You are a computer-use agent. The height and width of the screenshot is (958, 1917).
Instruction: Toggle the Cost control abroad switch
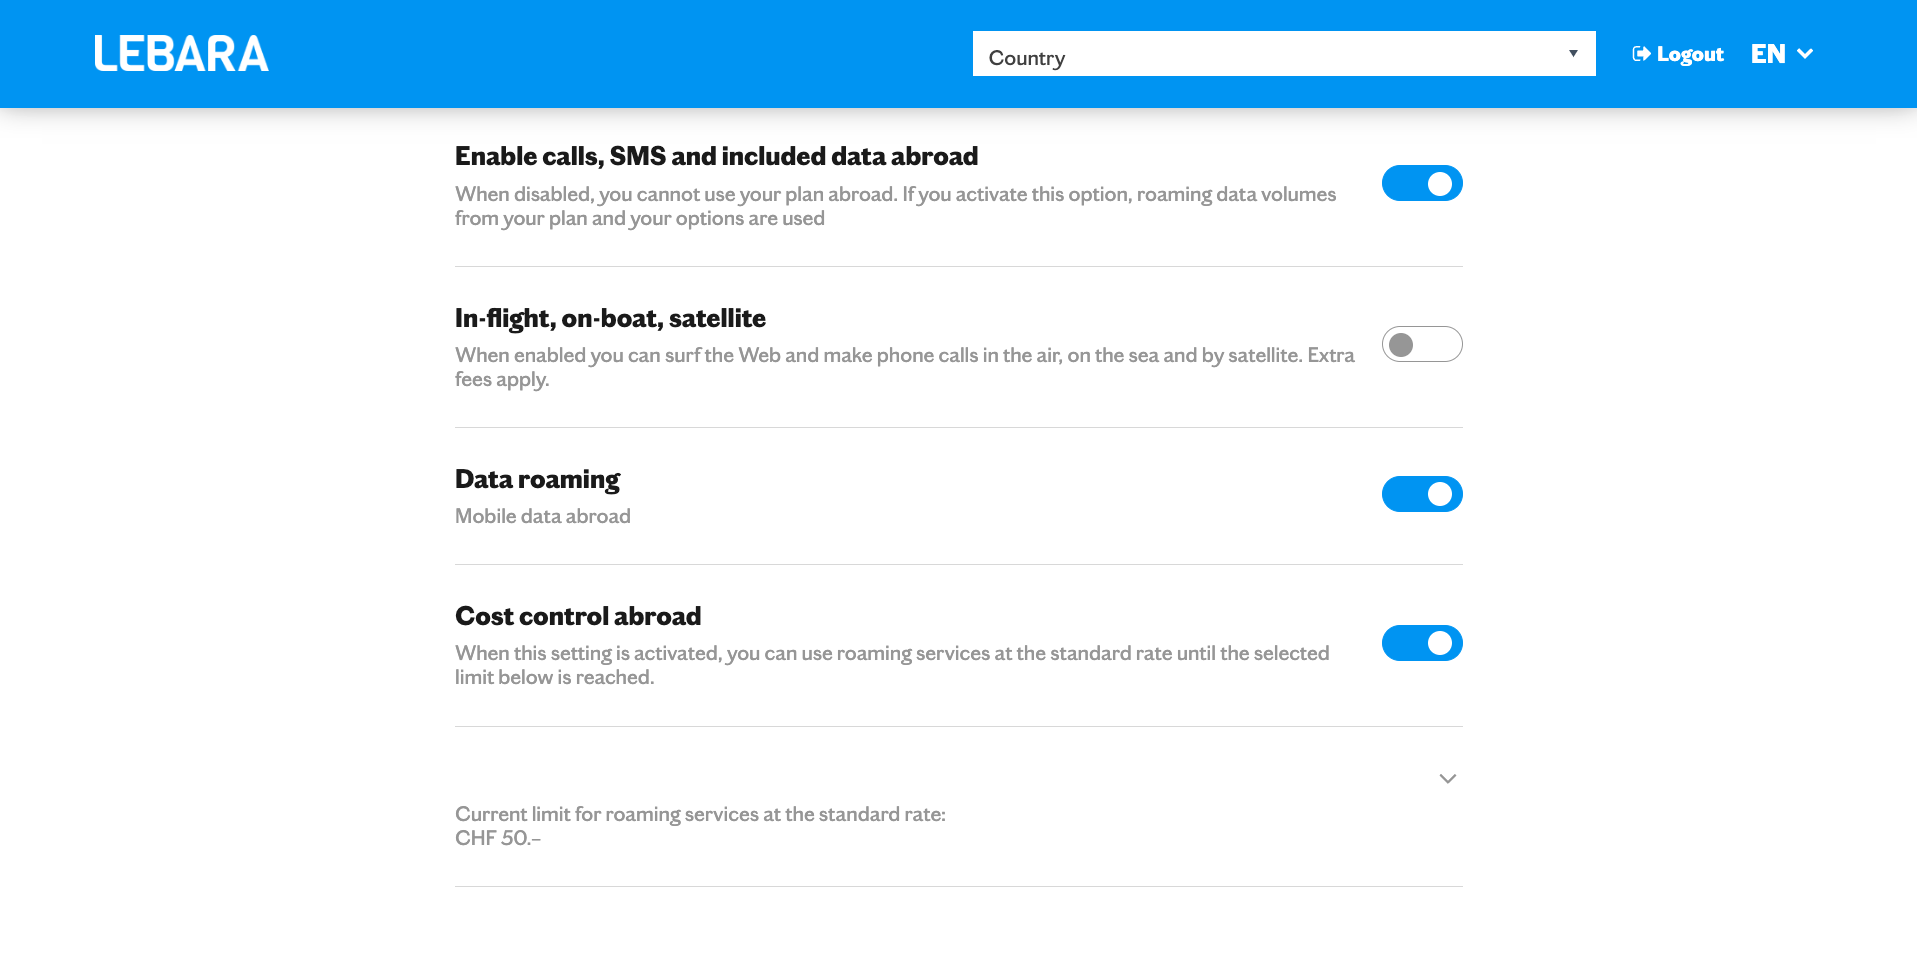pos(1421,643)
